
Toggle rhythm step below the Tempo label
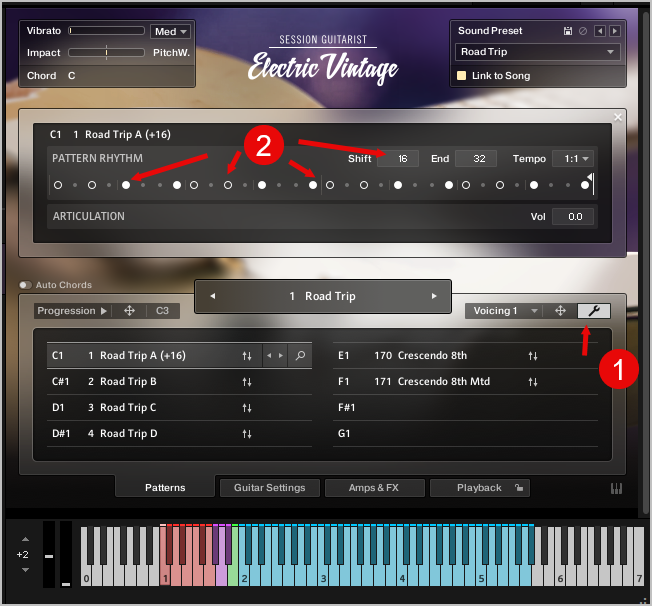click(534, 185)
